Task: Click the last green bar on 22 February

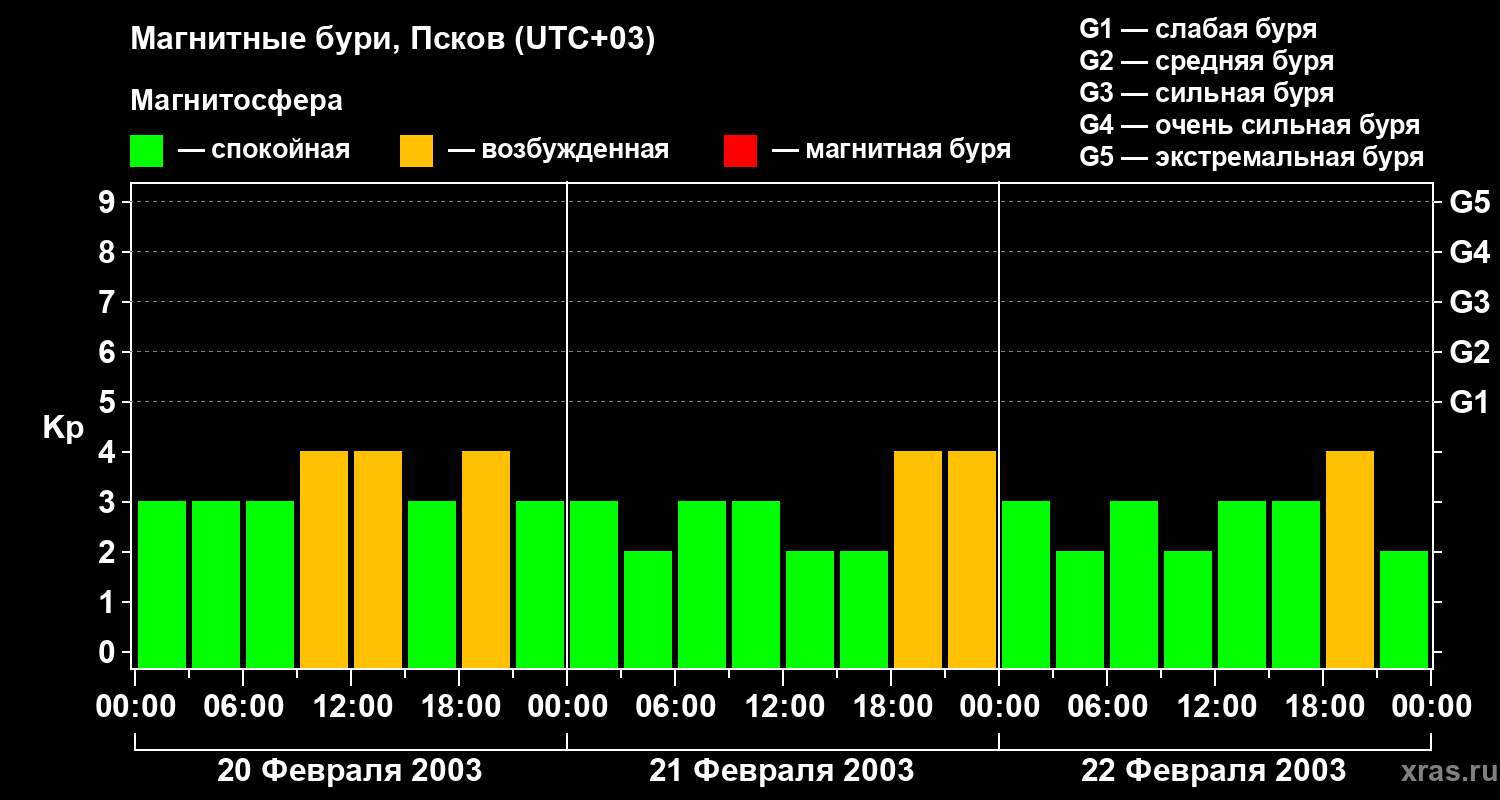Action: coord(1403,609)
